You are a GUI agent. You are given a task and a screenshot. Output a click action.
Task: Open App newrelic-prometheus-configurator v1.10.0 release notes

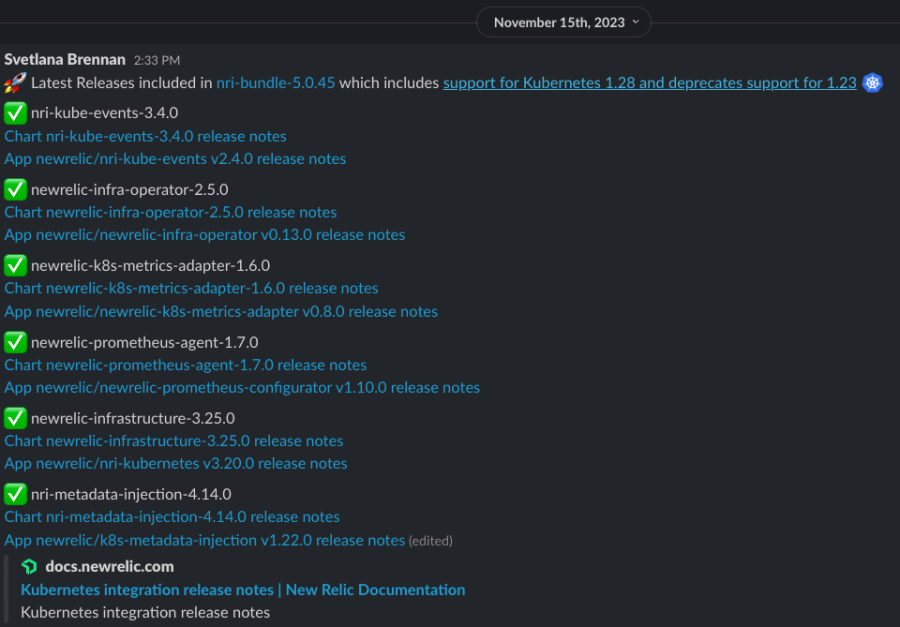pyautogui.click(x=241, y=387)
